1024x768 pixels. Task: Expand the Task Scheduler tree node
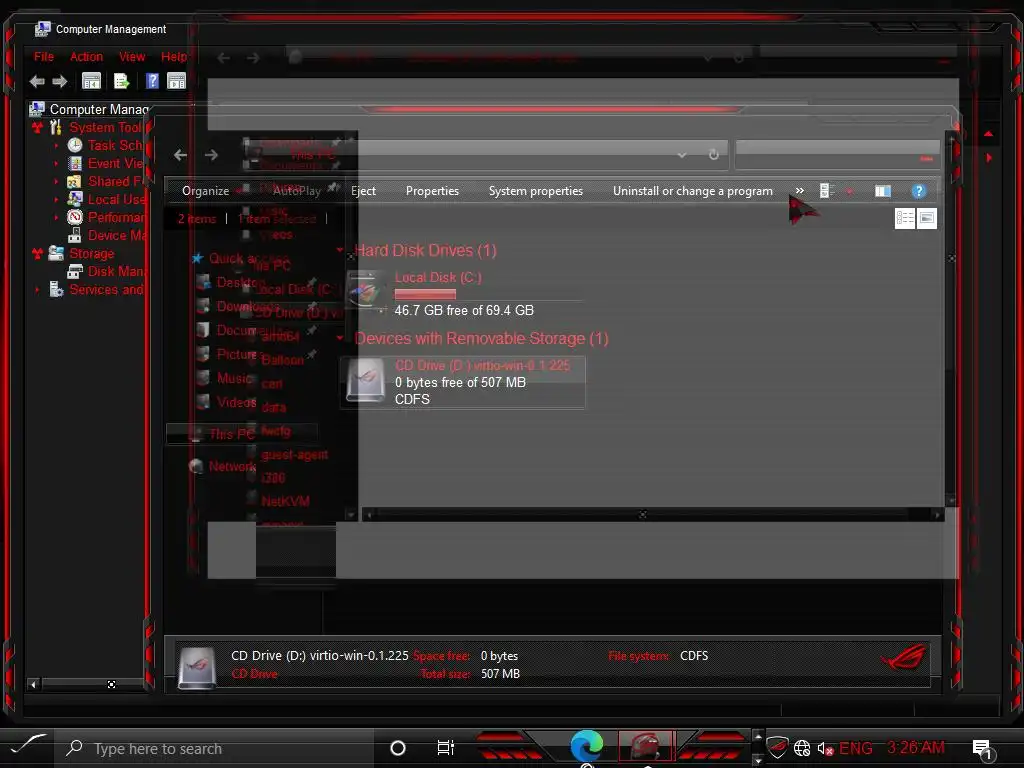56,146
